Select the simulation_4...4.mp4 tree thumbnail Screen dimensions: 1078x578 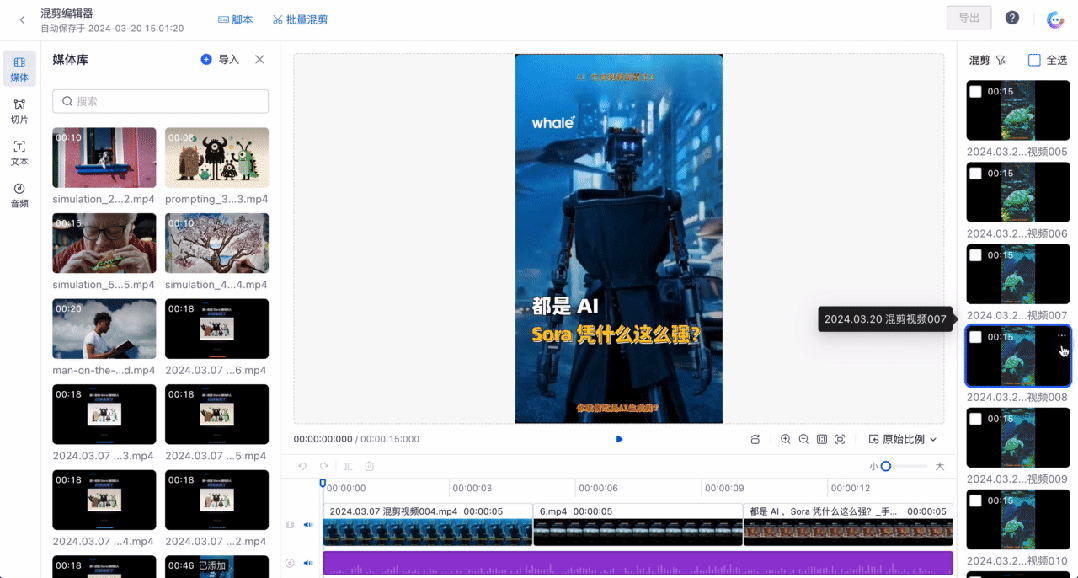point(217,243)
